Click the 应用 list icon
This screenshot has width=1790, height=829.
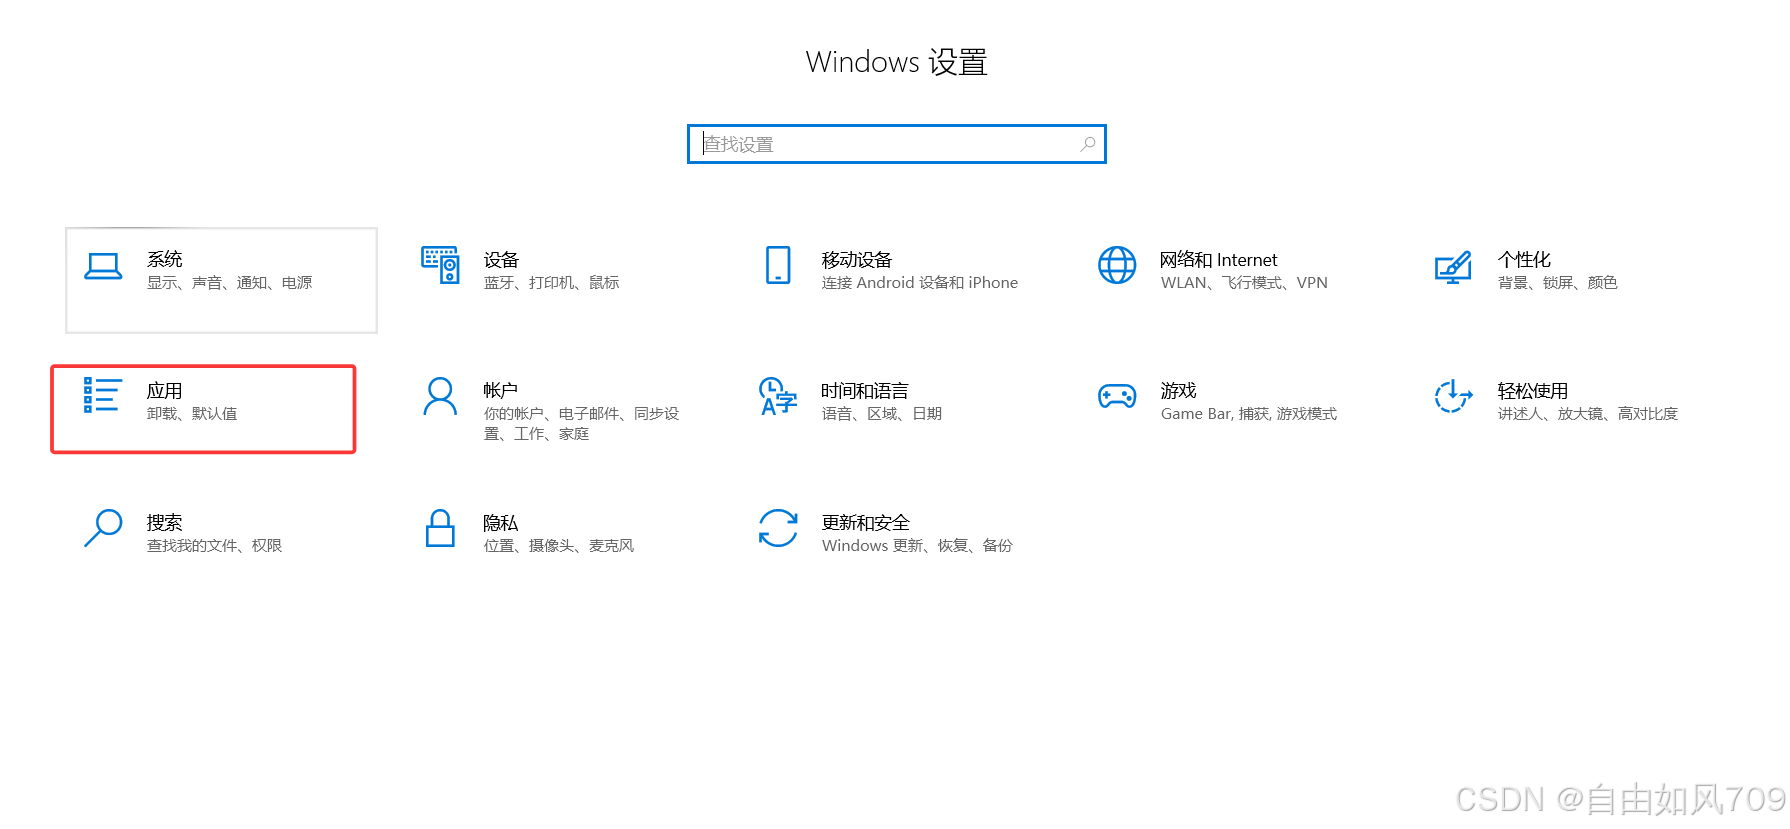[103, 395]
